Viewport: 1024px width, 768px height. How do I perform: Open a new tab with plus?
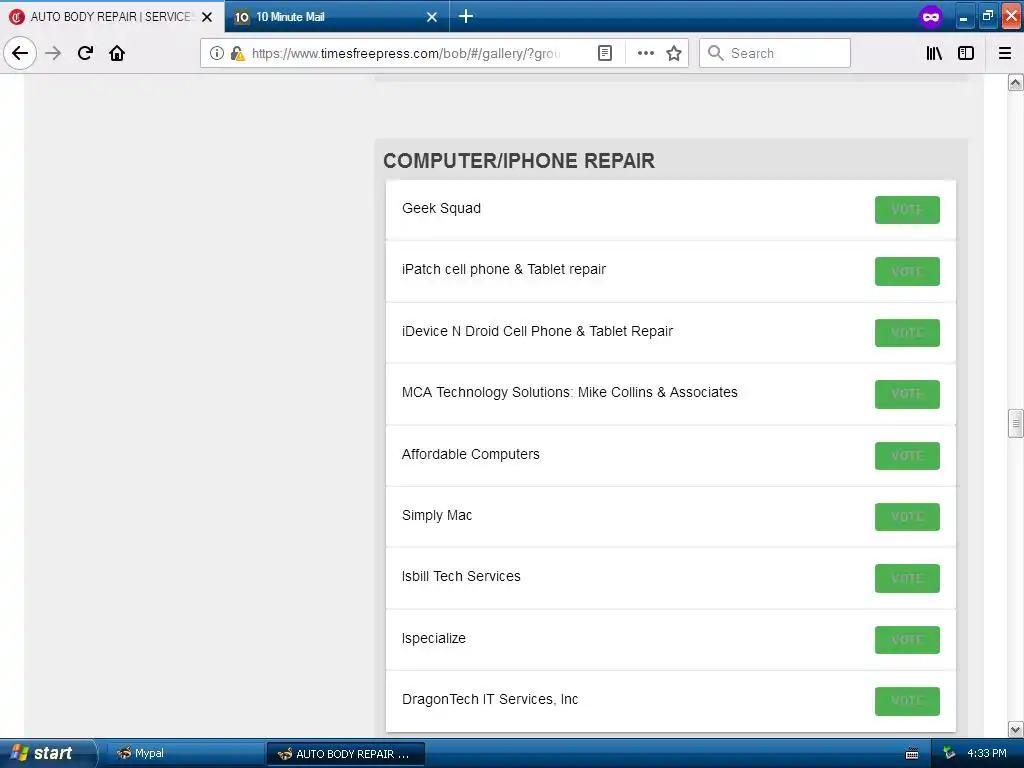[x=466, y=16]
